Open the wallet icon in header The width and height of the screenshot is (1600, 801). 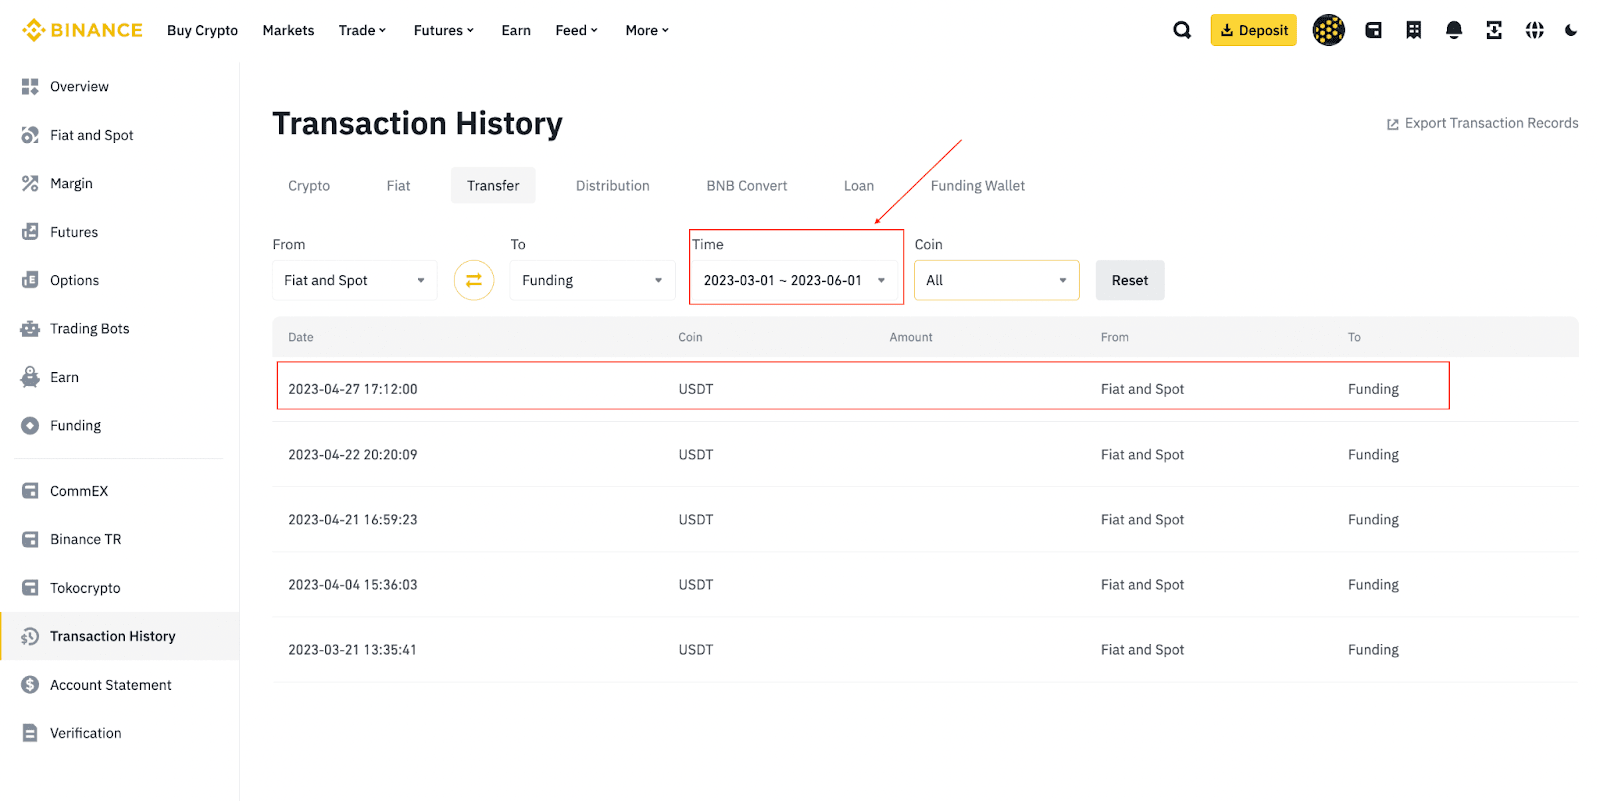coord(1373,30)
